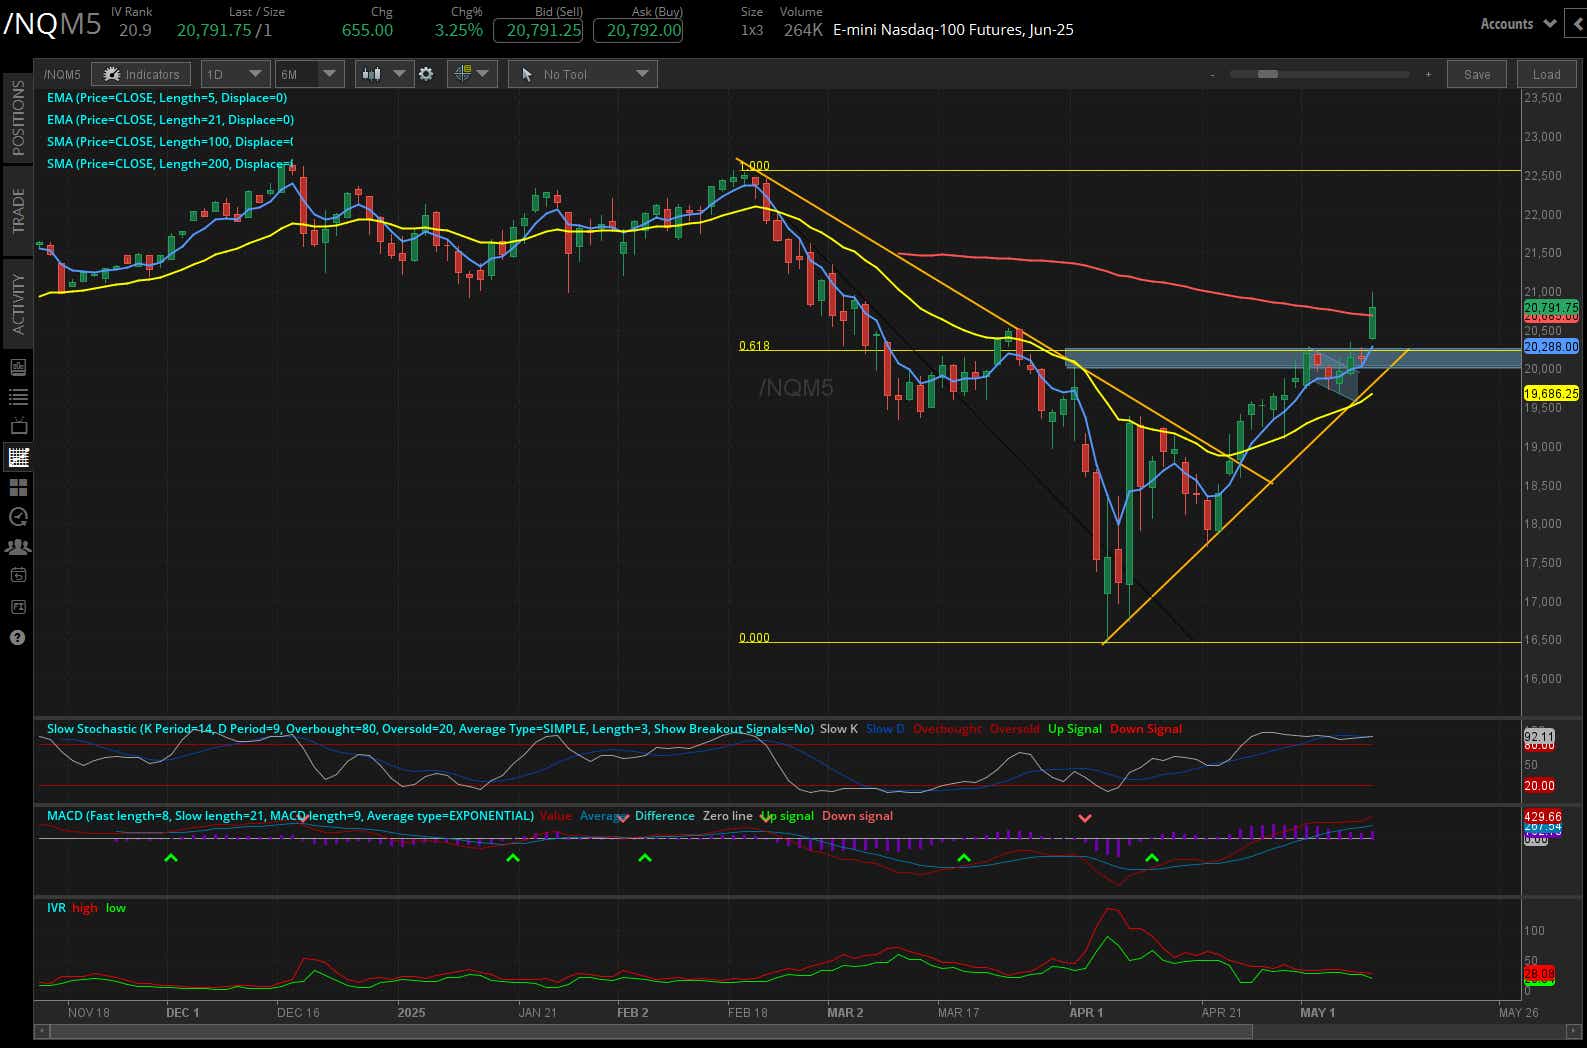This screenshot has height=1048, width=1587.
Task: Open the watchlist list icon in sidebar
Action: click(x=18, y=397)
